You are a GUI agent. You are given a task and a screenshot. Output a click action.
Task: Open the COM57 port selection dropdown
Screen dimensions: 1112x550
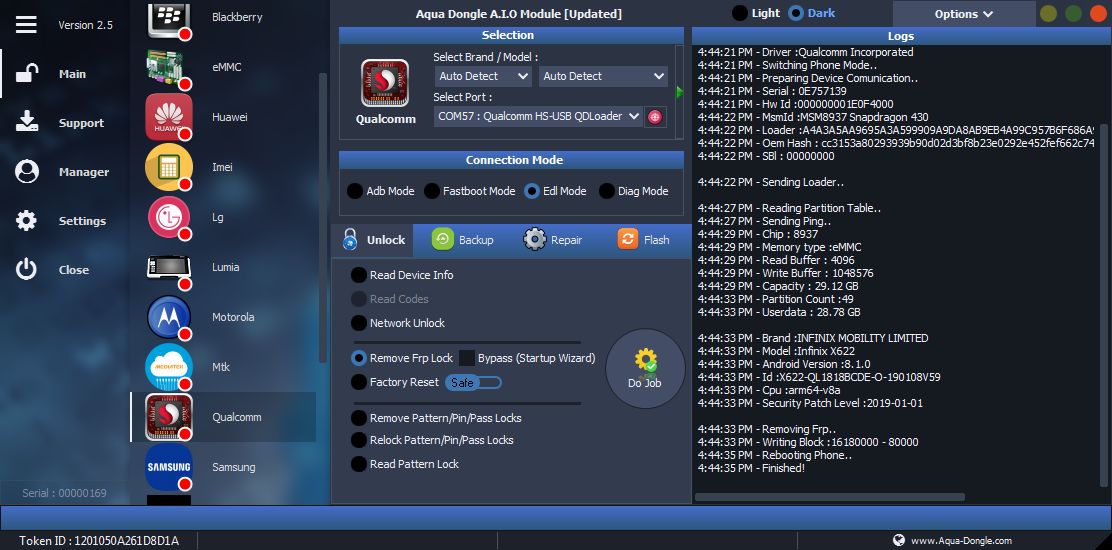[538, 117]
